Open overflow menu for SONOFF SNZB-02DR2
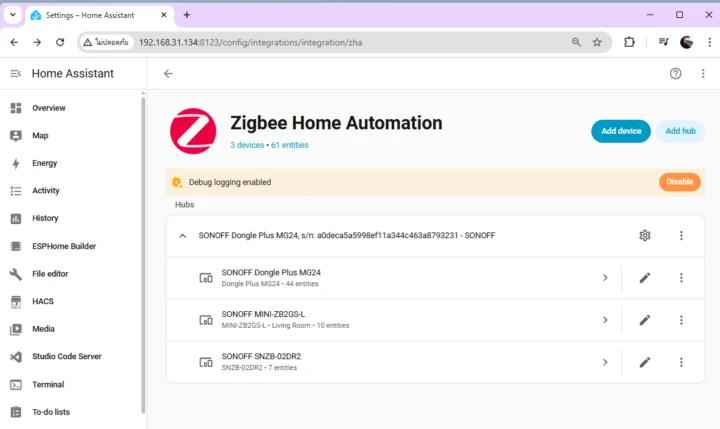Screen dimensions: 720x429 681,362
